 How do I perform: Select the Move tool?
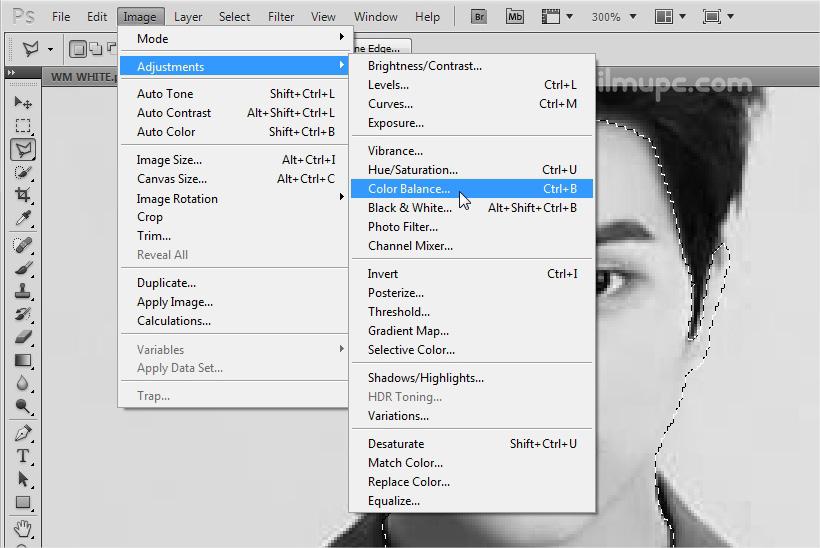(x=23, y=103)
